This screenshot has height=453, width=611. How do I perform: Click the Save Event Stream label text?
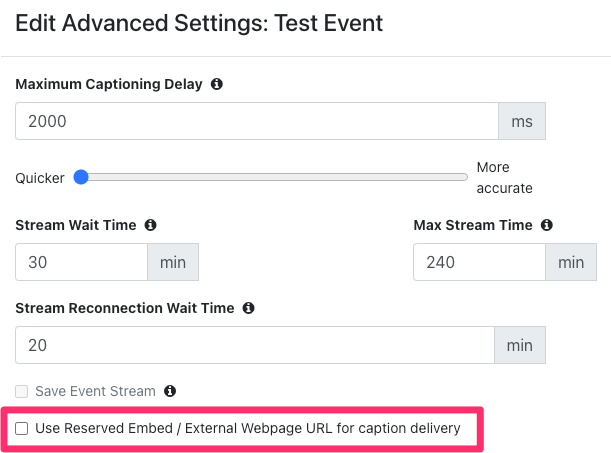pos(95,391)
